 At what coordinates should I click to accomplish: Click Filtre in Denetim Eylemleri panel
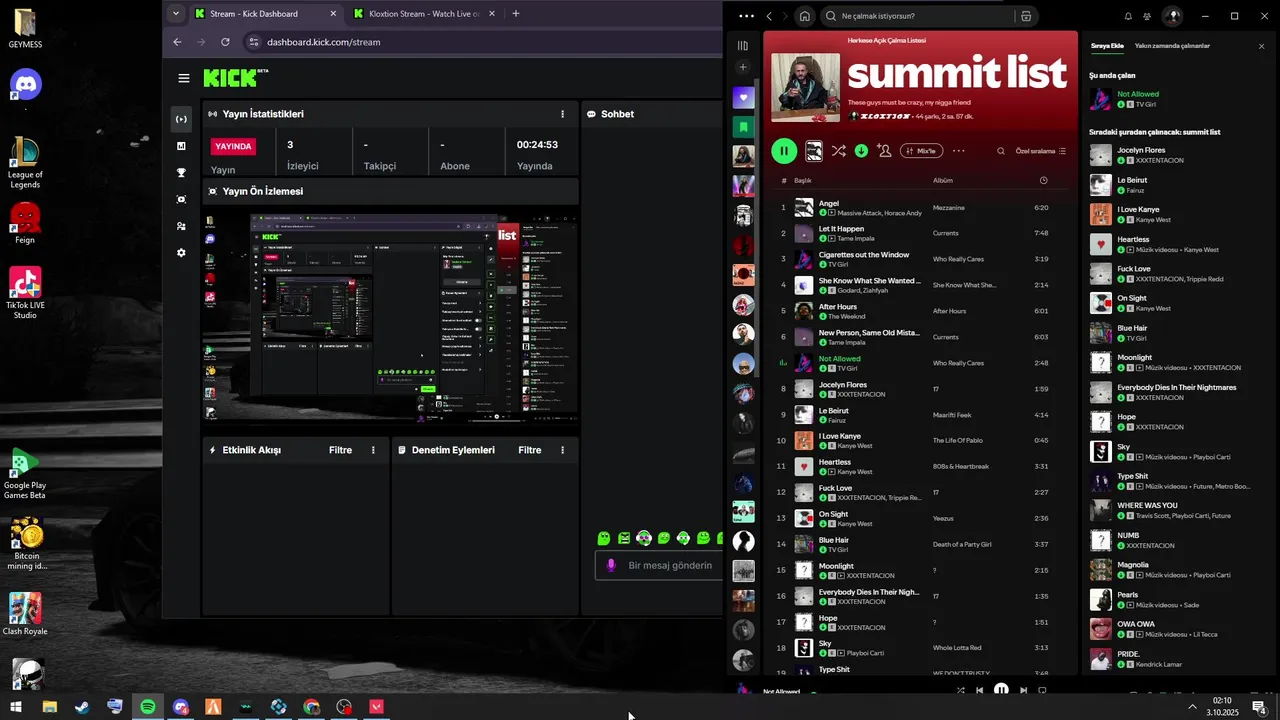[530, 450]
